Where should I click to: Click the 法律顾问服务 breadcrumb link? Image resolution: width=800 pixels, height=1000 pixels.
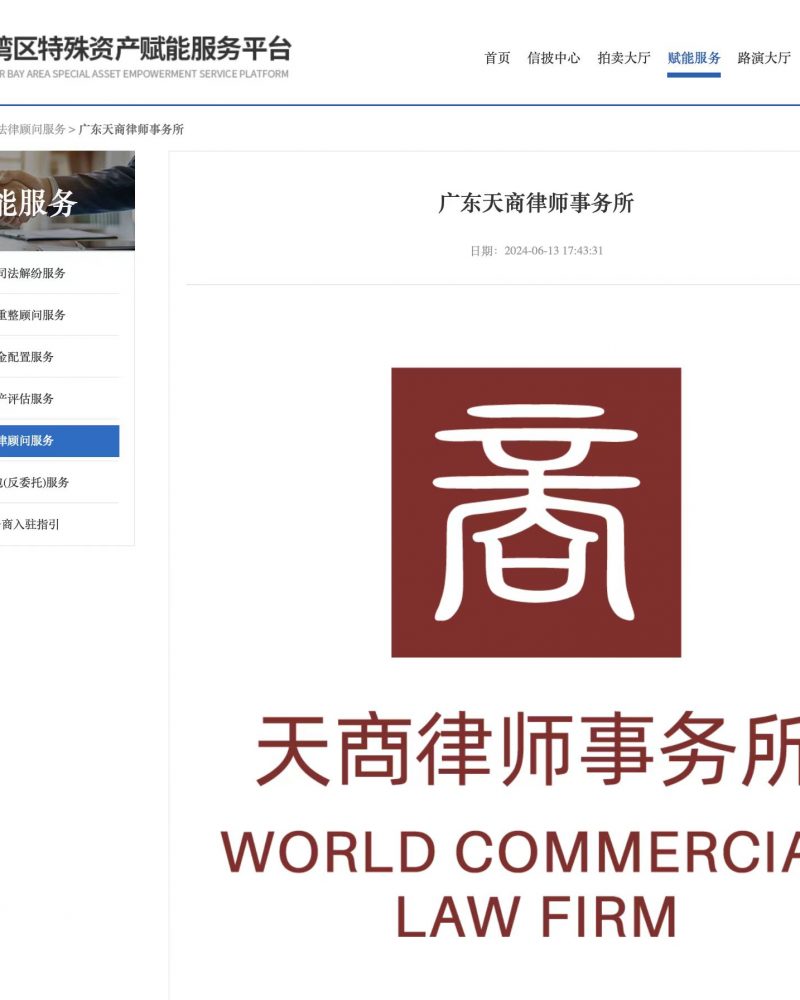click(33, 129)
